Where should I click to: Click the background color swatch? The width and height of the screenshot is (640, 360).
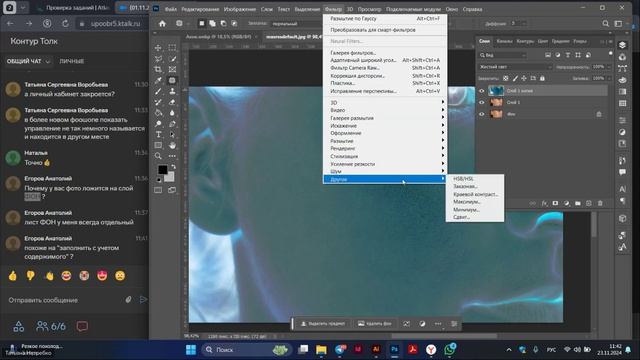click(x=170, y=177)
